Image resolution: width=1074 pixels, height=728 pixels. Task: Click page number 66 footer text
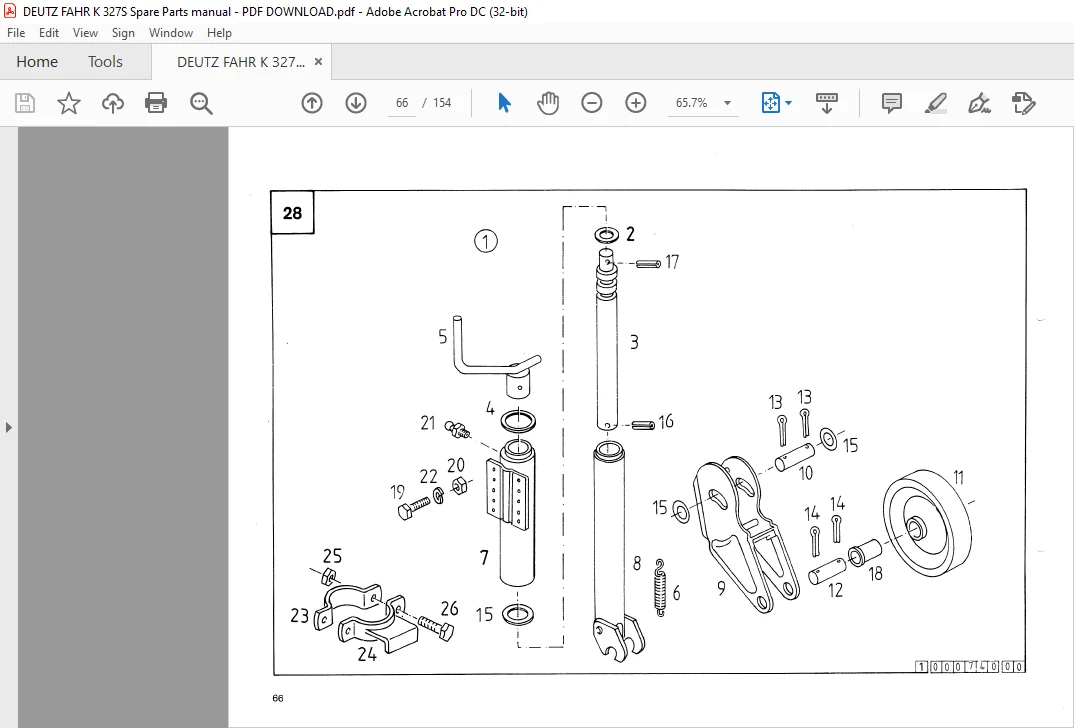(277, 699)
